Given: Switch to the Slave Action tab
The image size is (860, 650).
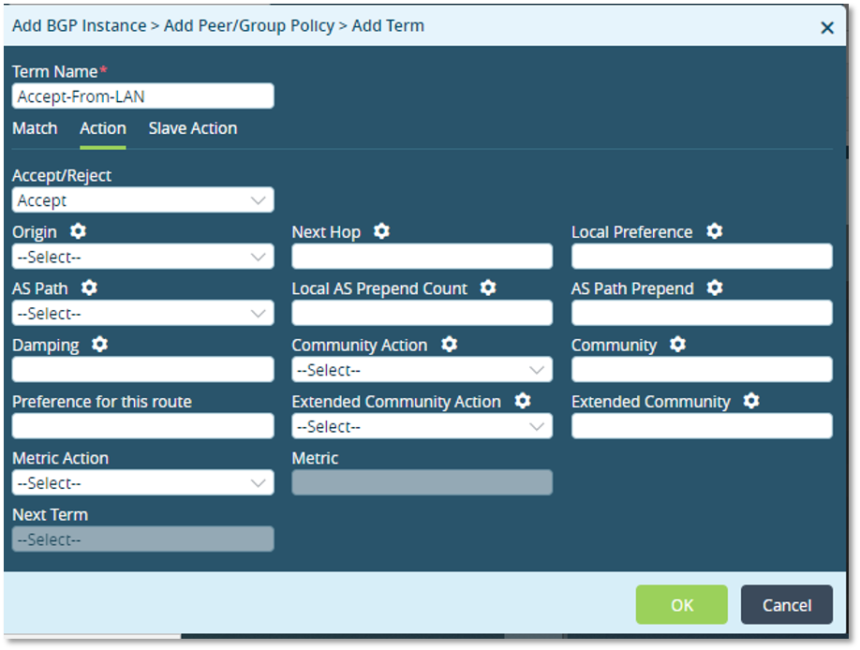Looking at the screenshot, I should point(192,128).
